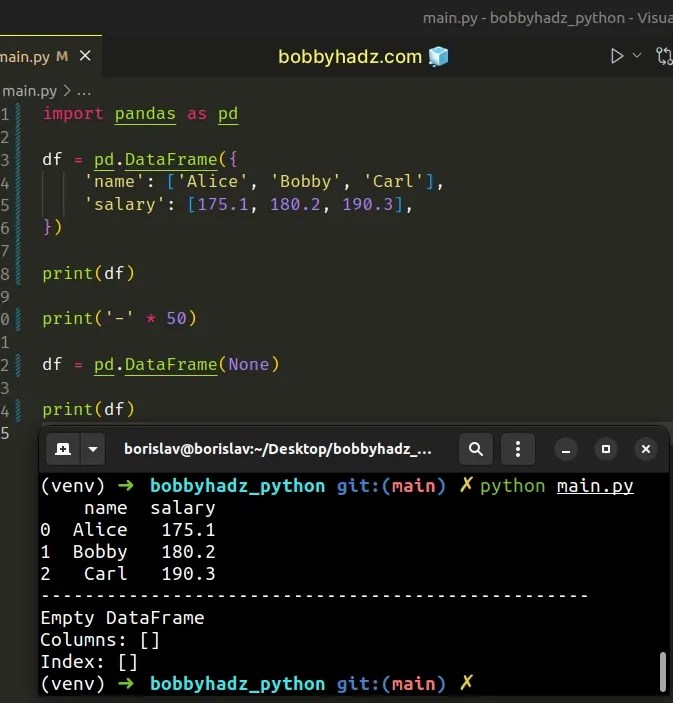Click the 'name' key on line 4

(114, 182)
